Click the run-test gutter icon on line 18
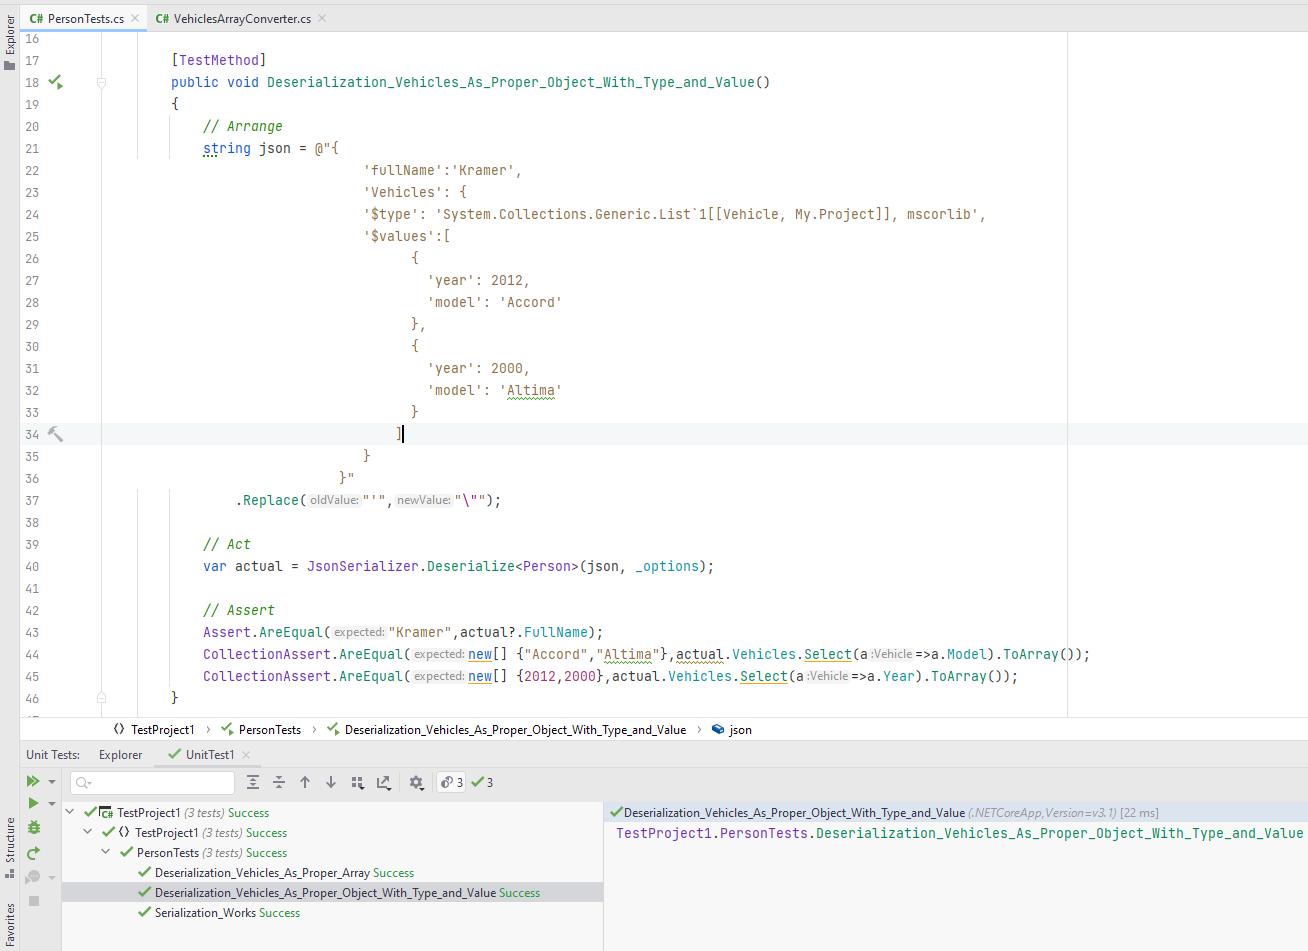1308x951 pixels. click(56, 82)
